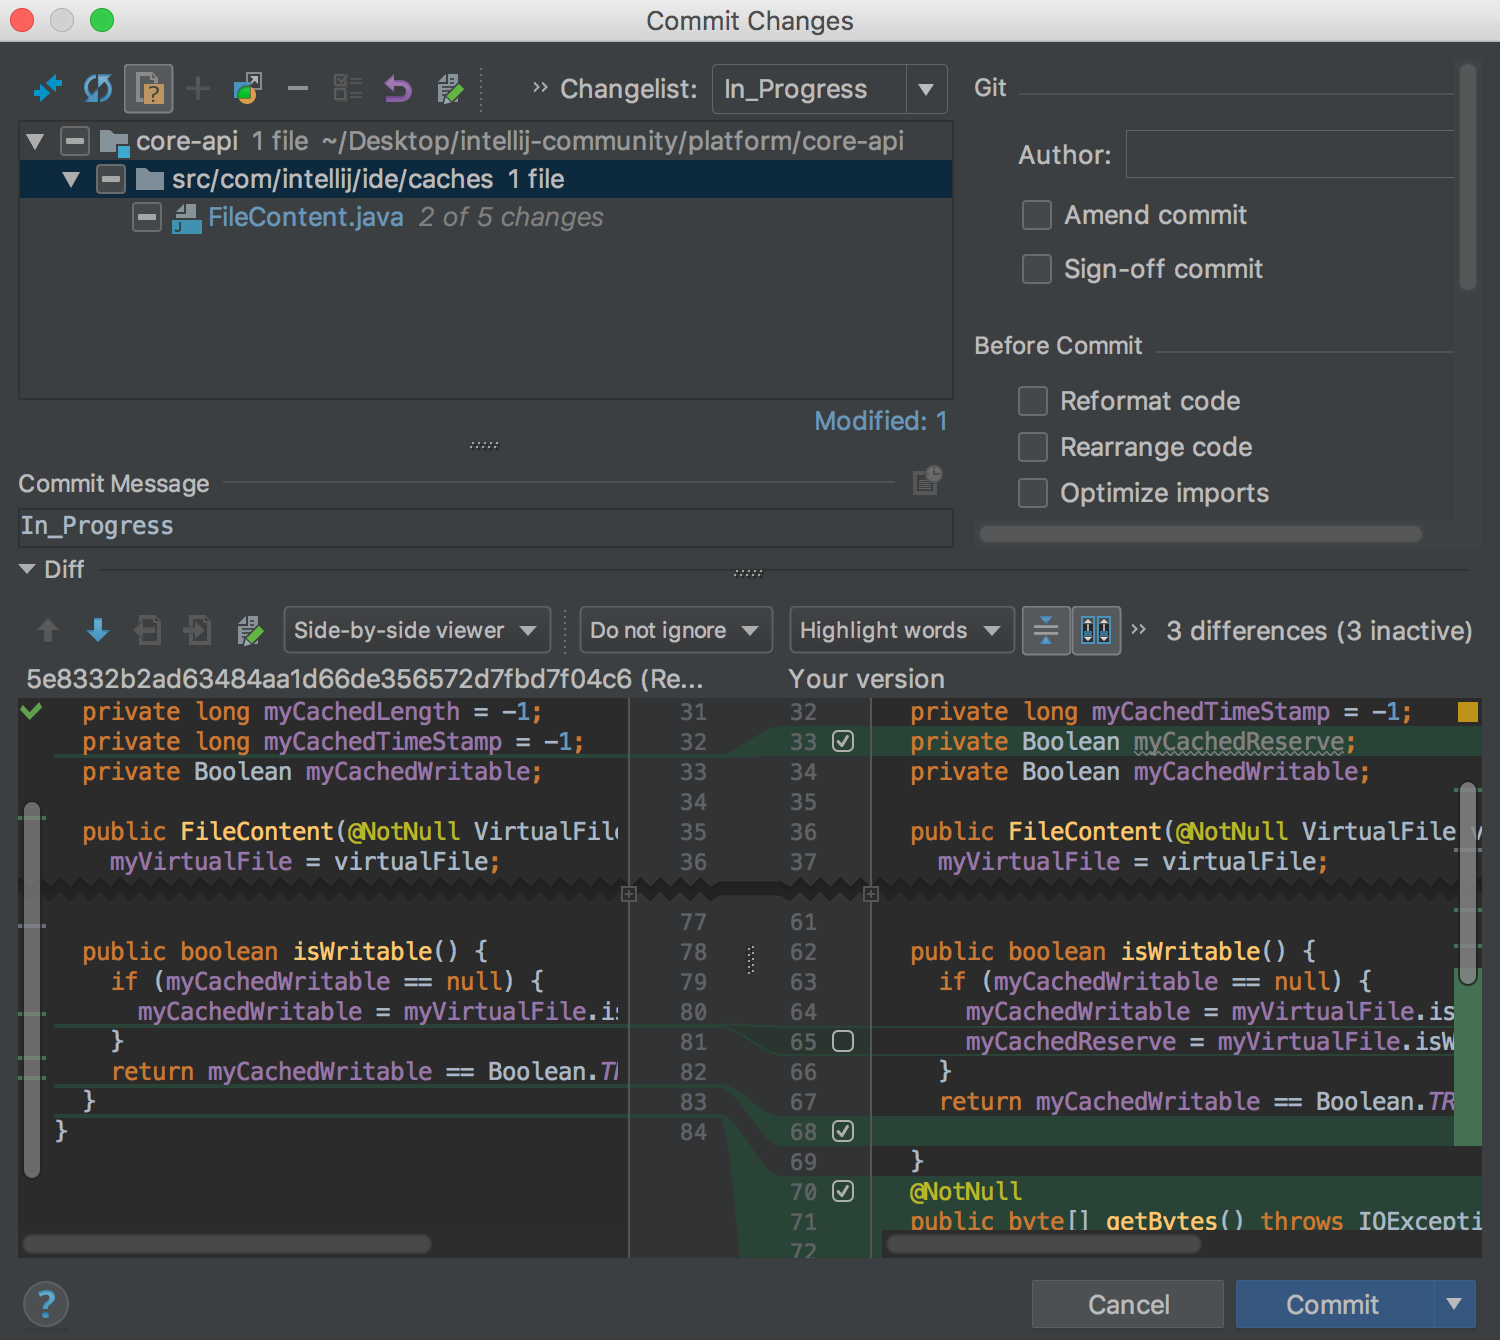Image resolution: width=1500 pixels, height=1340 pixels.
Task: Enable Optimize imports before commit
Action: click(1033, 493)
